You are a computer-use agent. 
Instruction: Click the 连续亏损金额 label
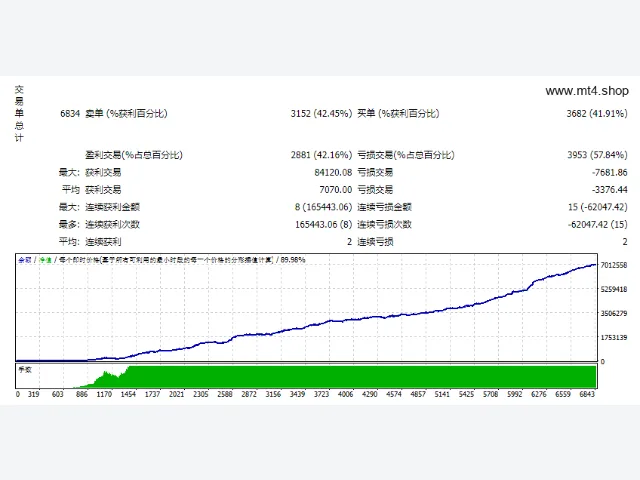point(384,207)
